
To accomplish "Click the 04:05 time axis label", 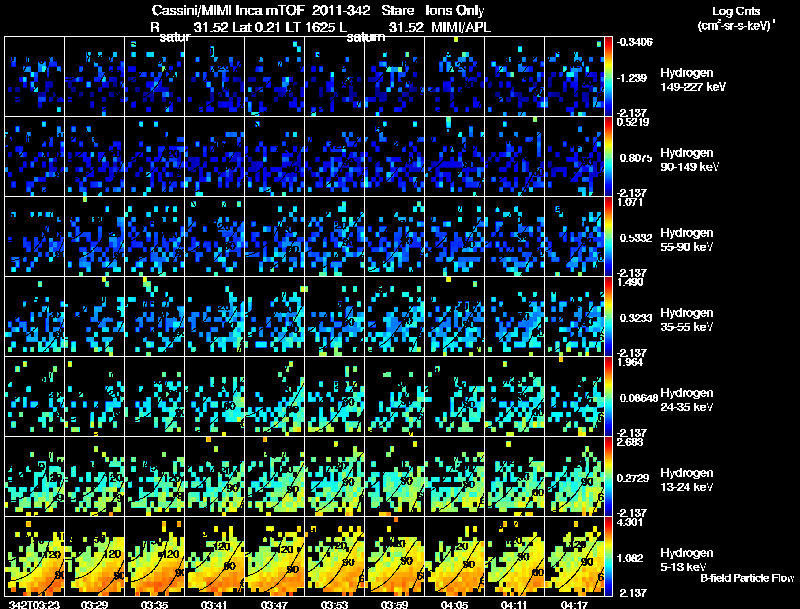I will 454,604.
